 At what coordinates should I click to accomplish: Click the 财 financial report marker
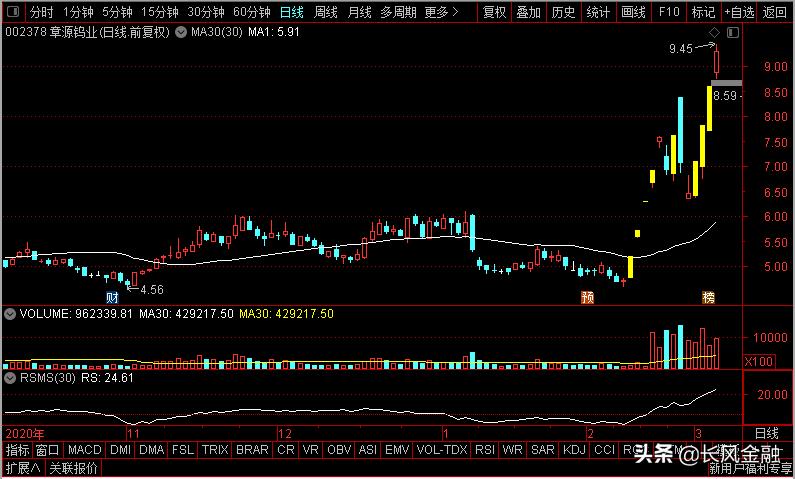112,297
